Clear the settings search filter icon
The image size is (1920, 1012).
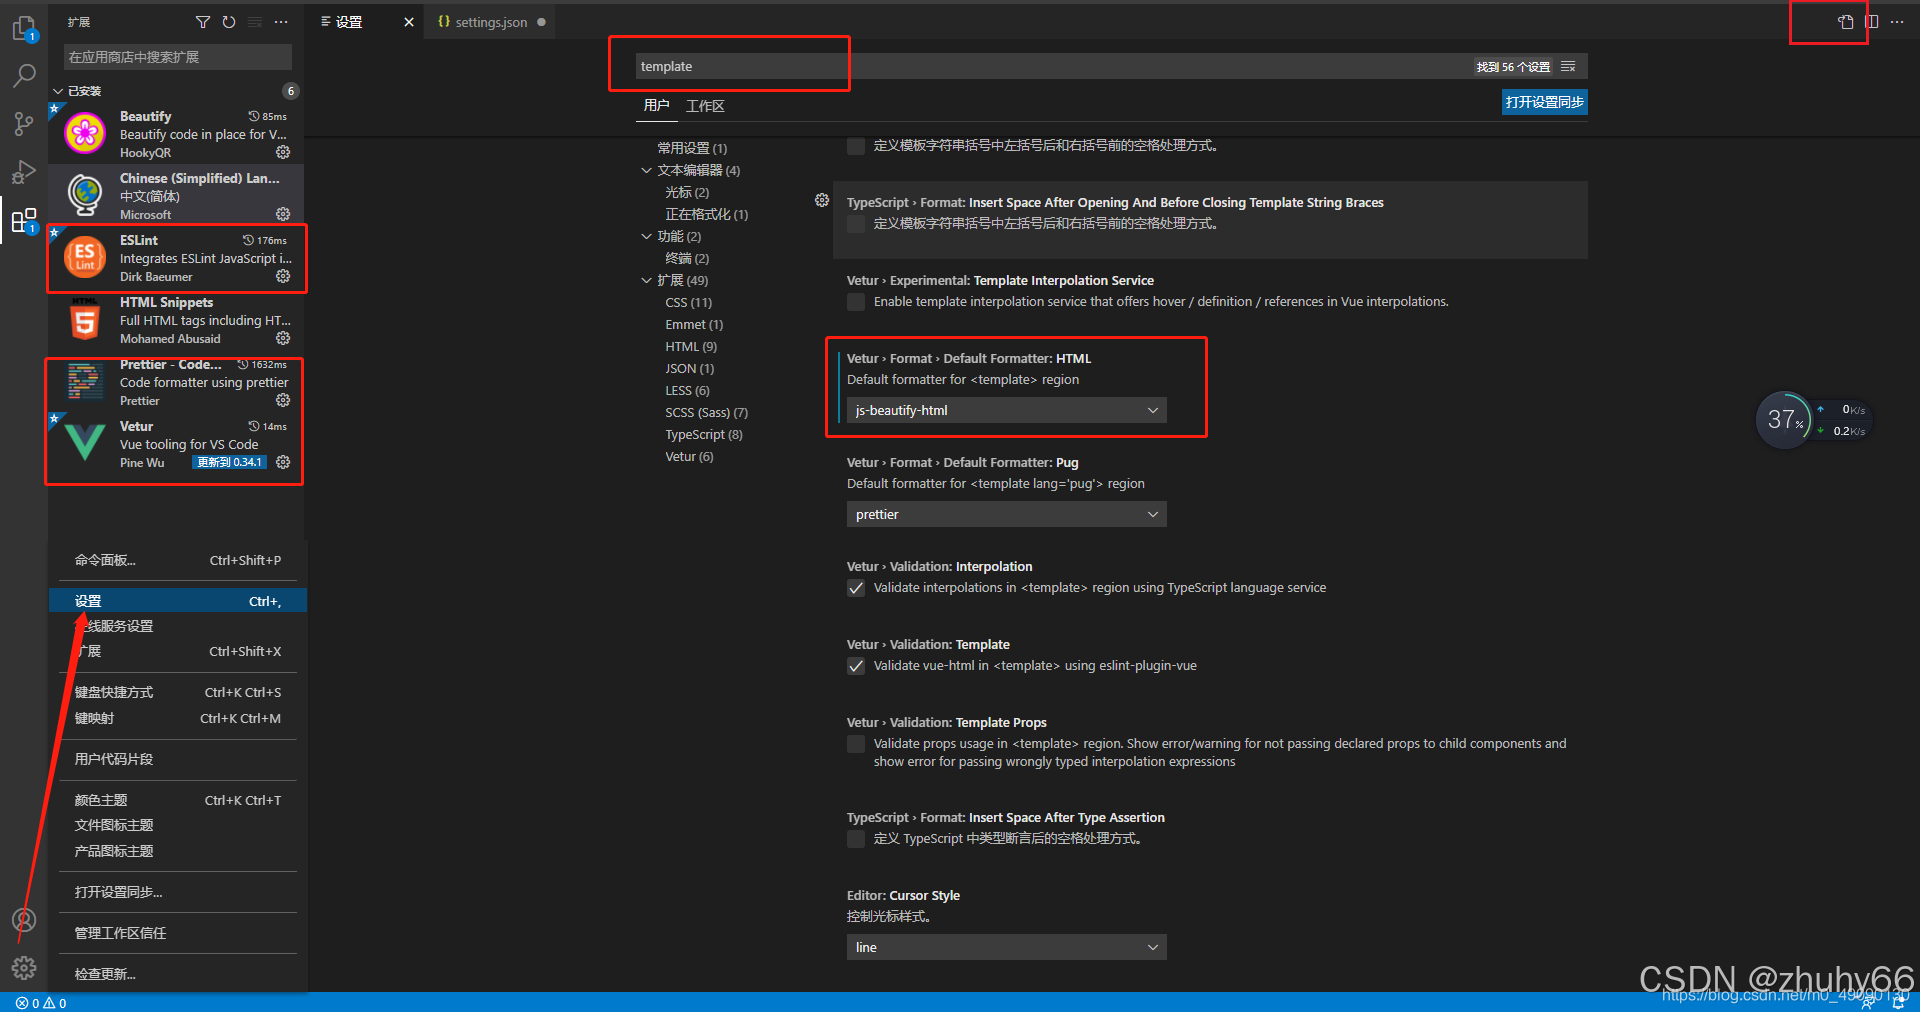[1568, 66]
